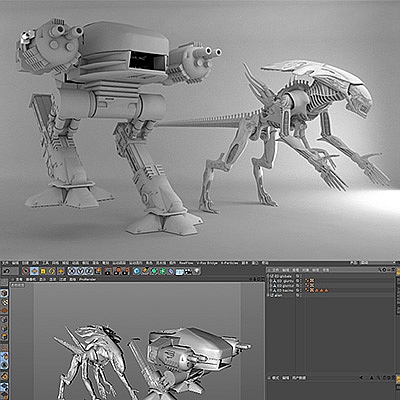Open the RealFlow menu

[187, 263]
